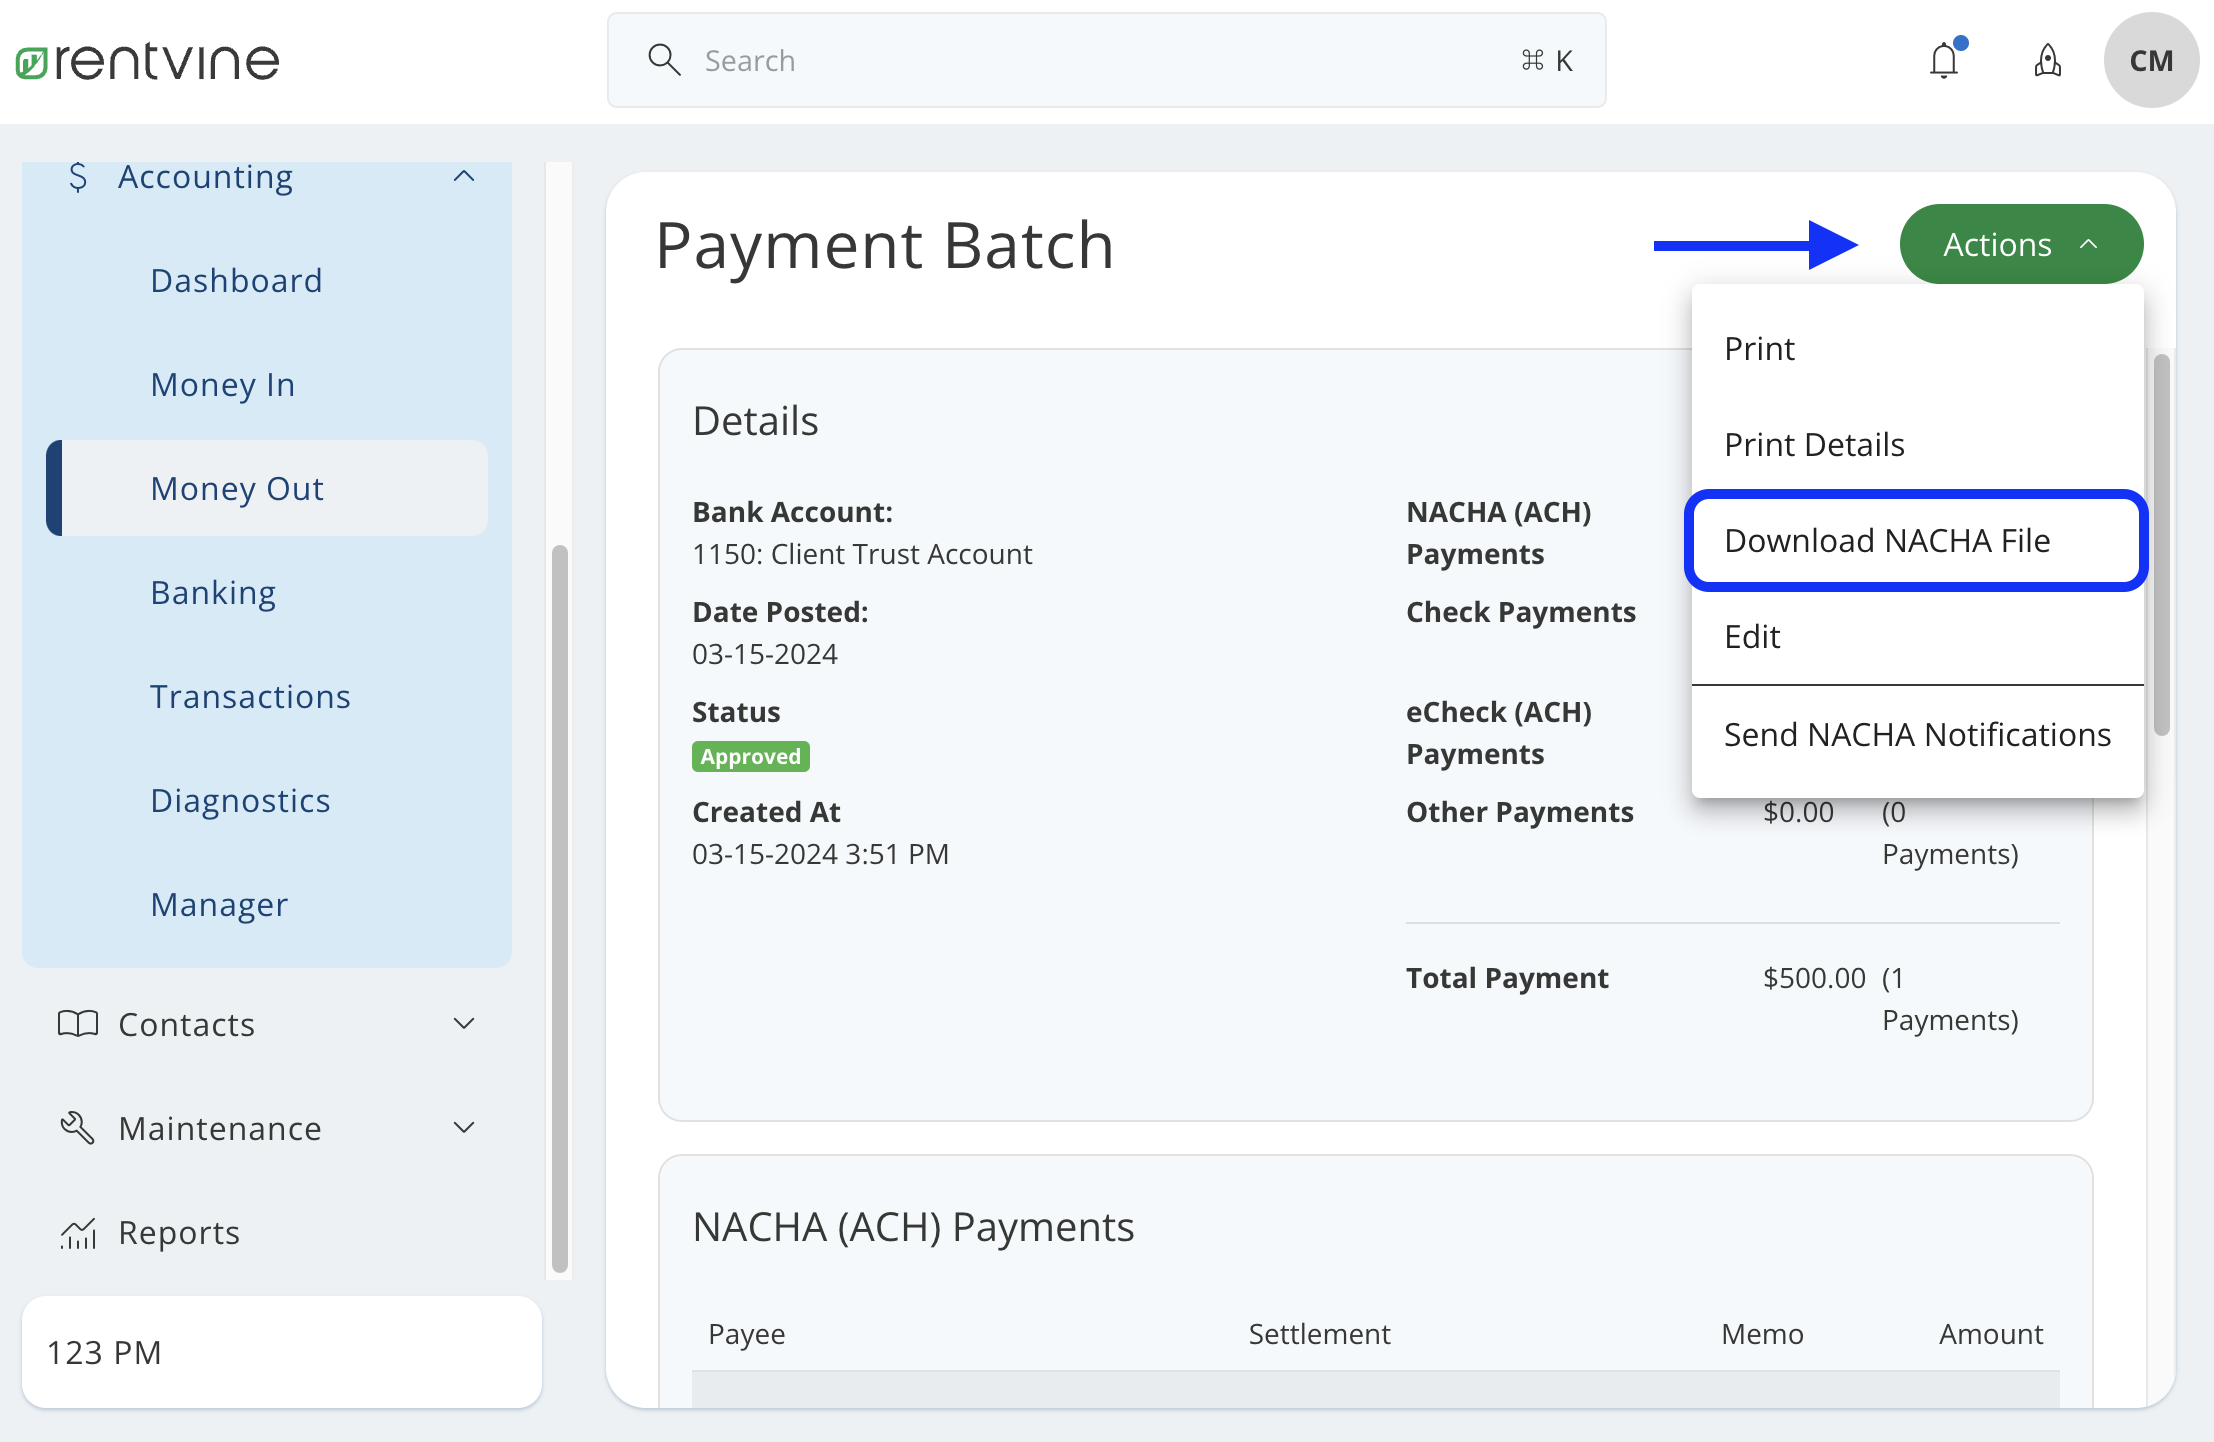Click inside the Search field
Screen dimensions: 2214x1442
point(1000,60)
